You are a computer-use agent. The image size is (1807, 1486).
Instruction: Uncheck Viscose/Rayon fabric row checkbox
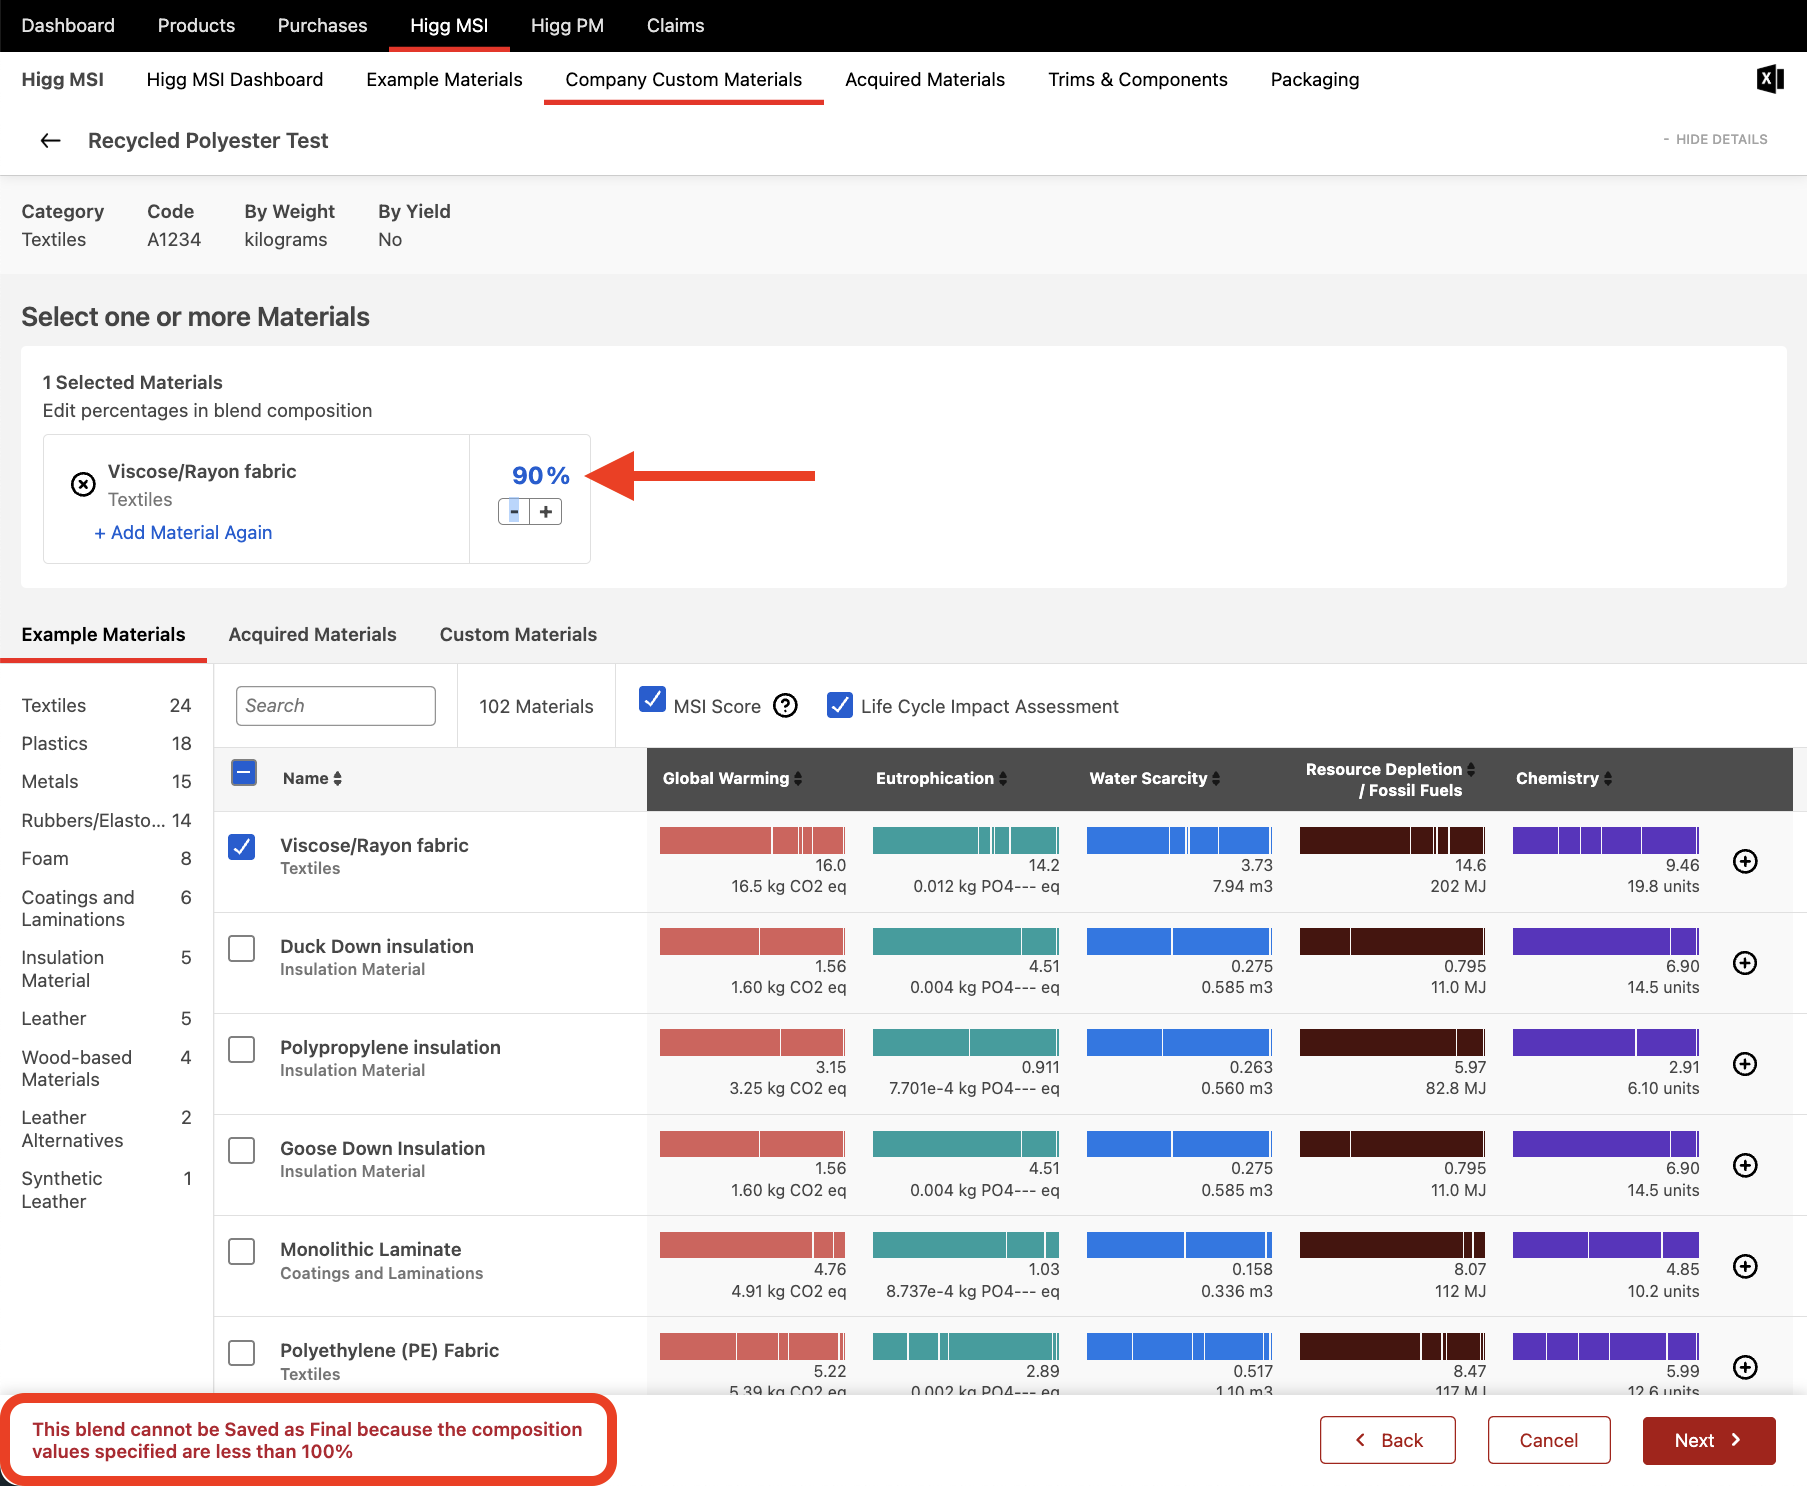pos(241,846)
